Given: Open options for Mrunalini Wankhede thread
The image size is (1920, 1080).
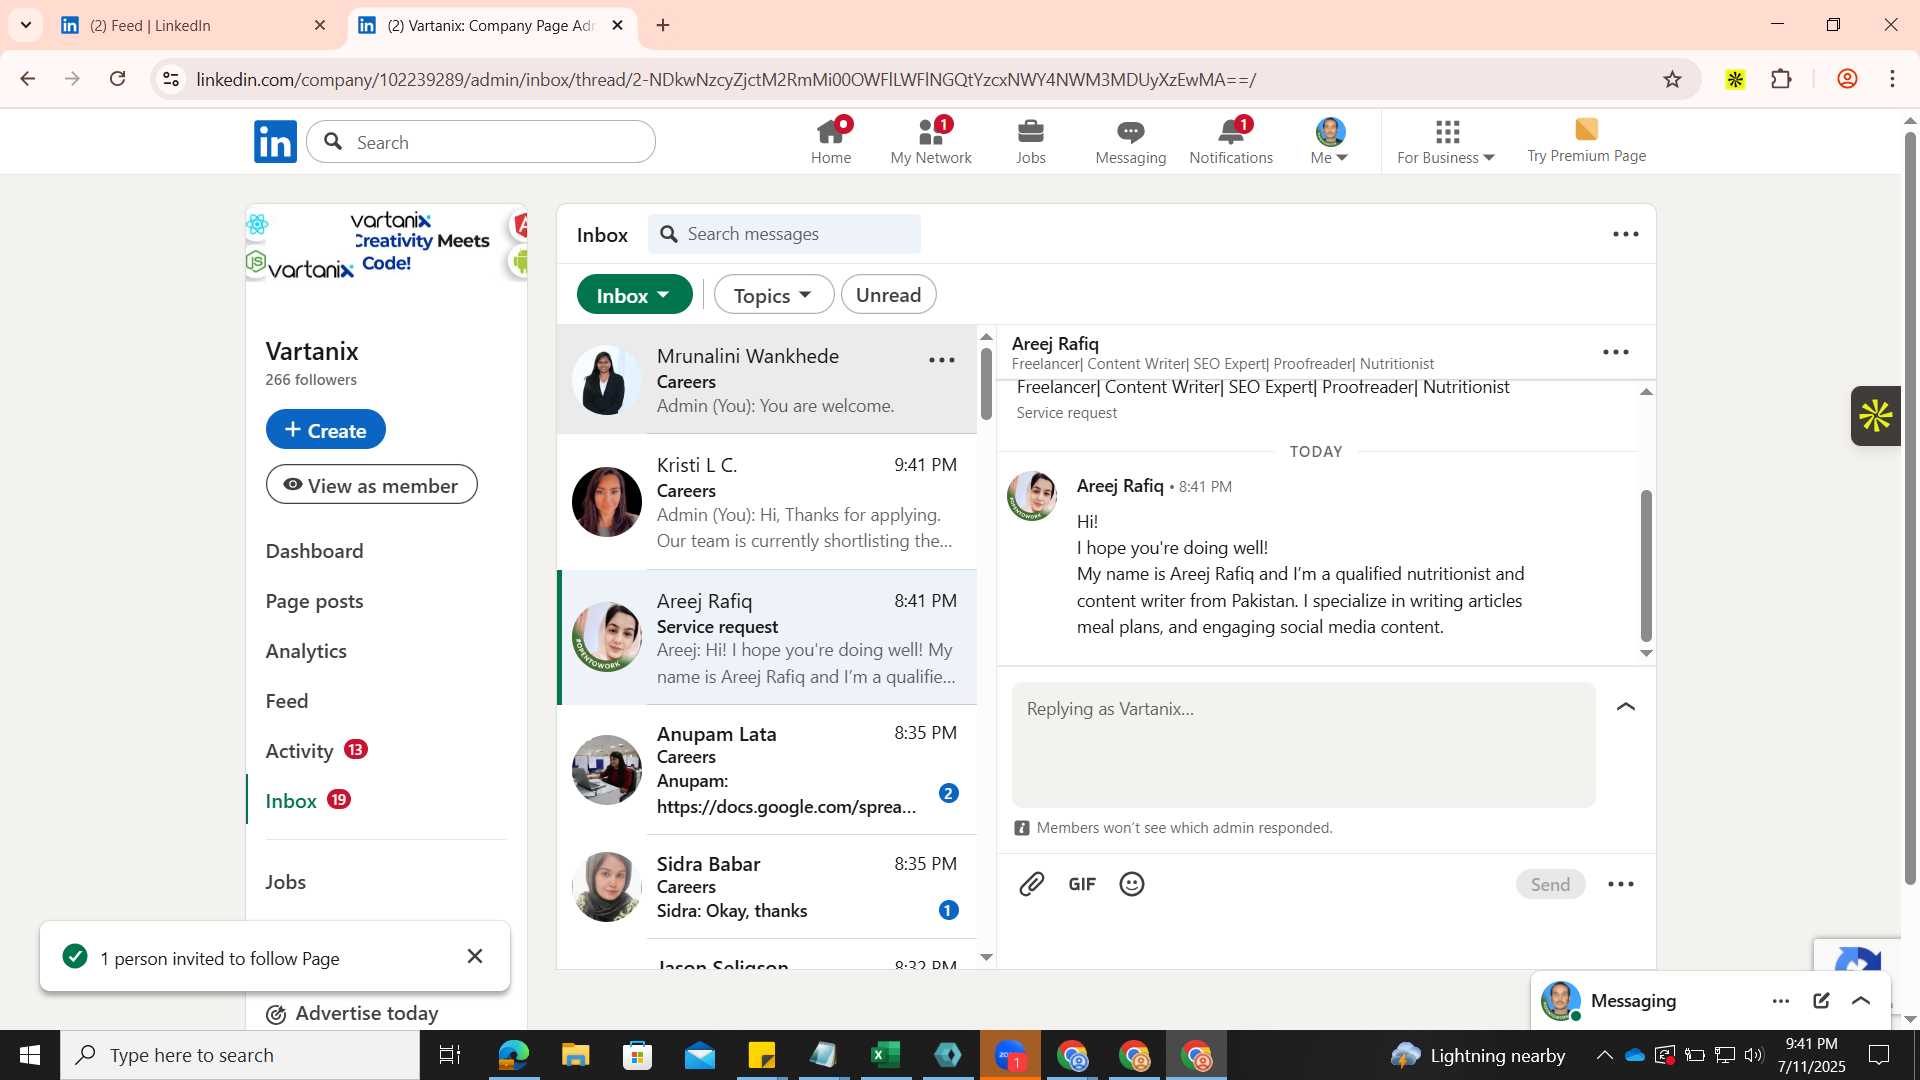Looking at the screenshot, I should [x=942, y=360].
